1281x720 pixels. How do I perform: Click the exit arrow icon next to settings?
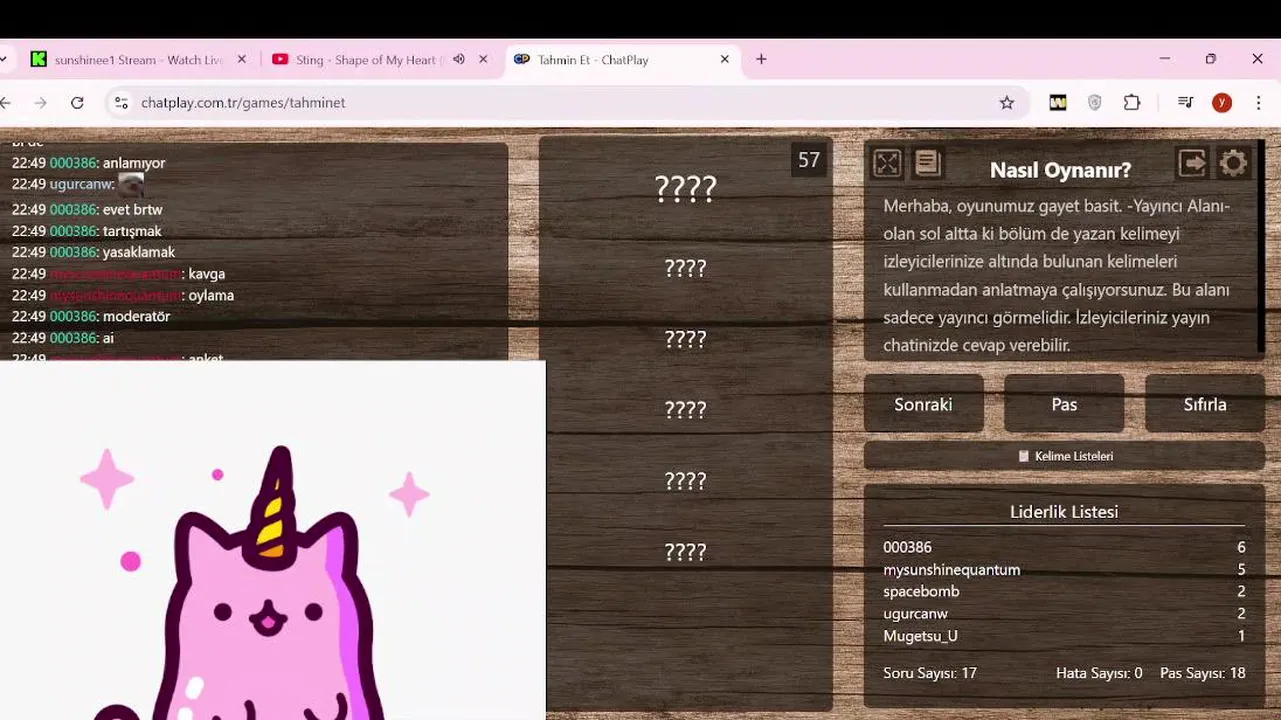[1192, 163]
